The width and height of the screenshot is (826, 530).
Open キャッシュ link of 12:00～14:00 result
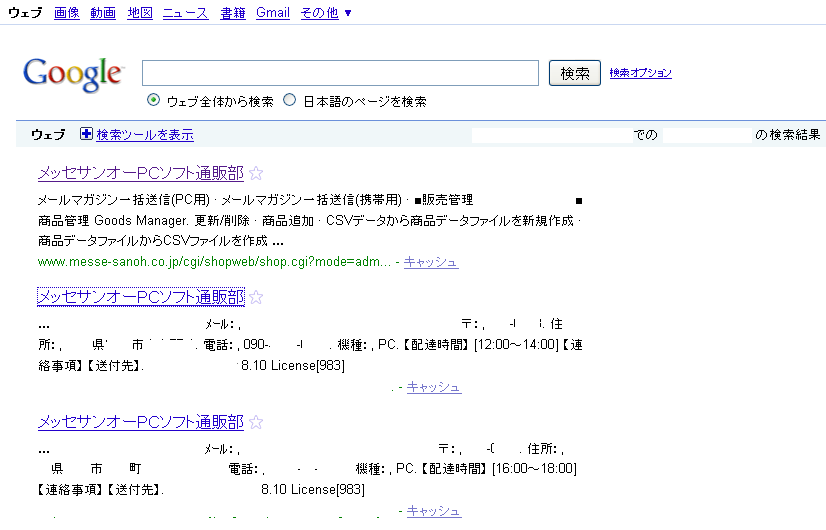click(x=434, y=387)
